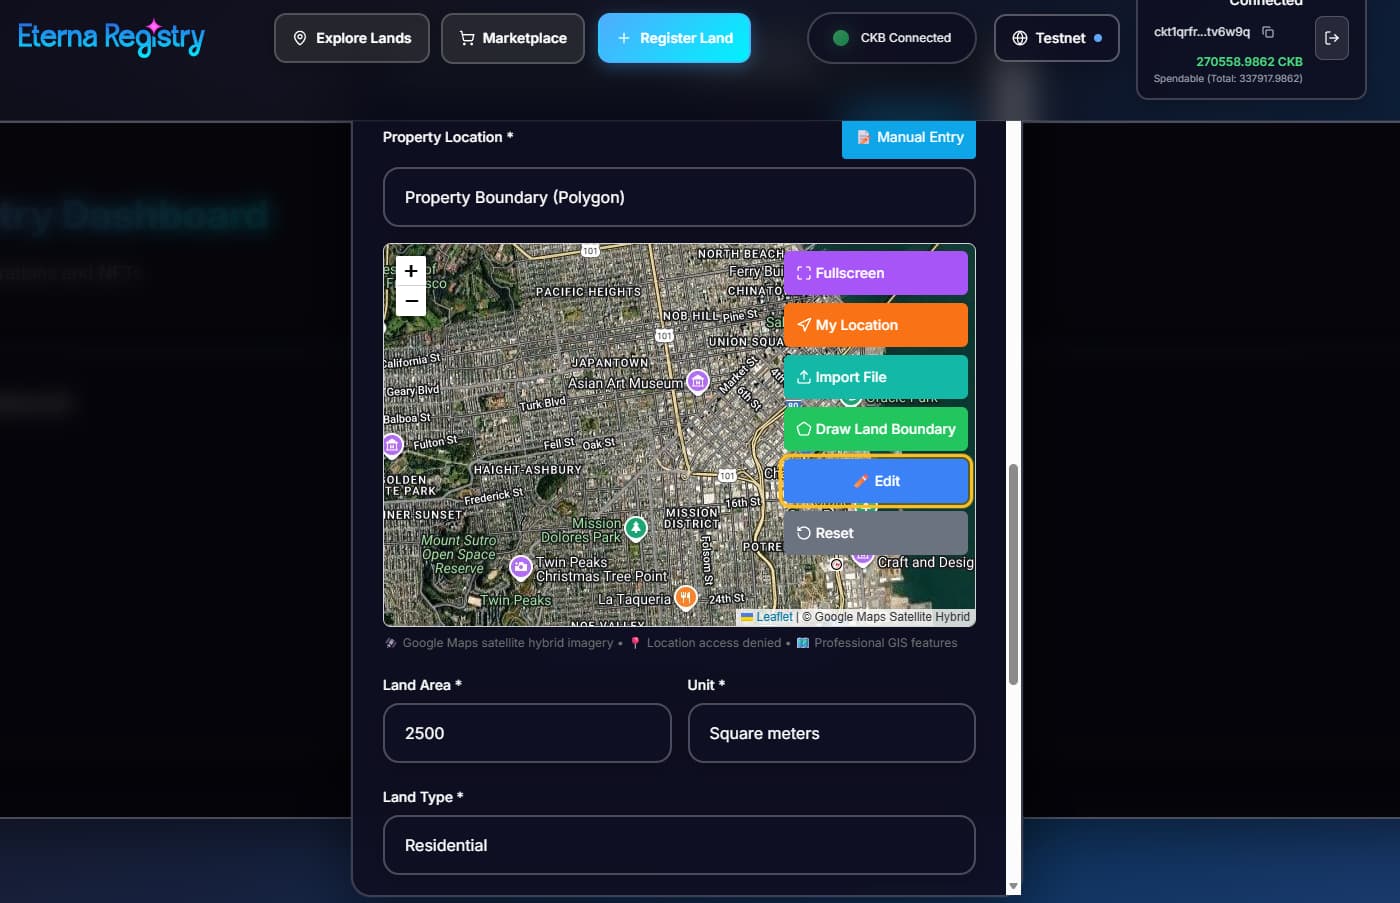Zoom in on the map

coord(411,271)
